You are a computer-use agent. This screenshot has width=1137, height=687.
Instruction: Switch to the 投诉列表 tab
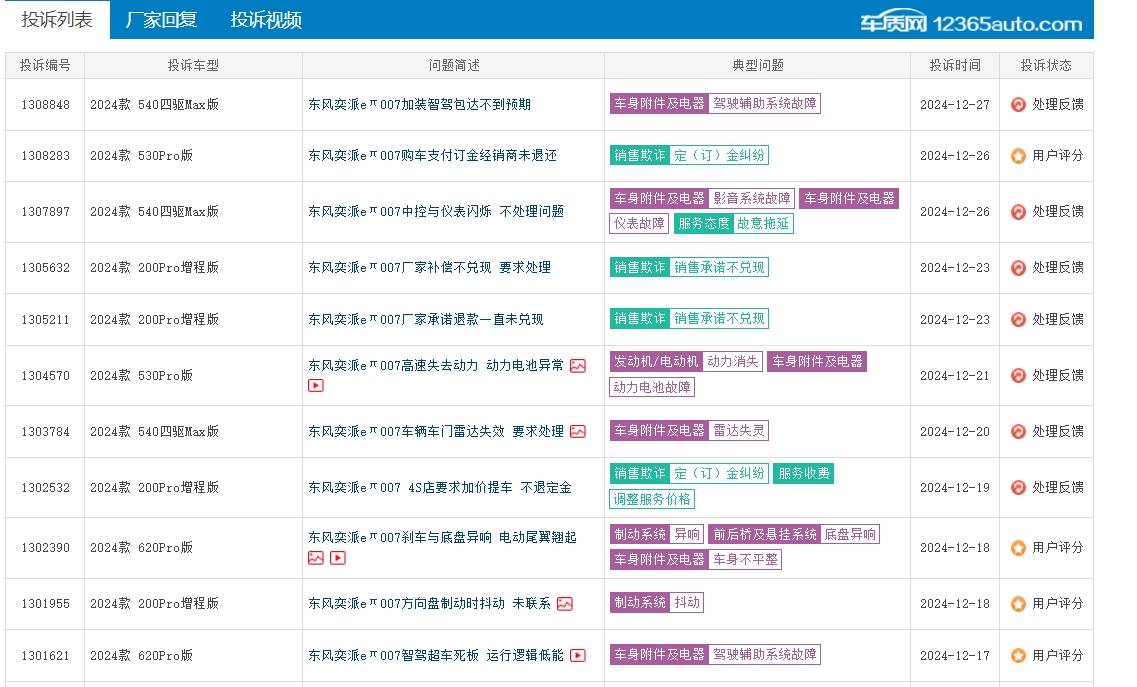pyautogui.click(x=57, y=20)
